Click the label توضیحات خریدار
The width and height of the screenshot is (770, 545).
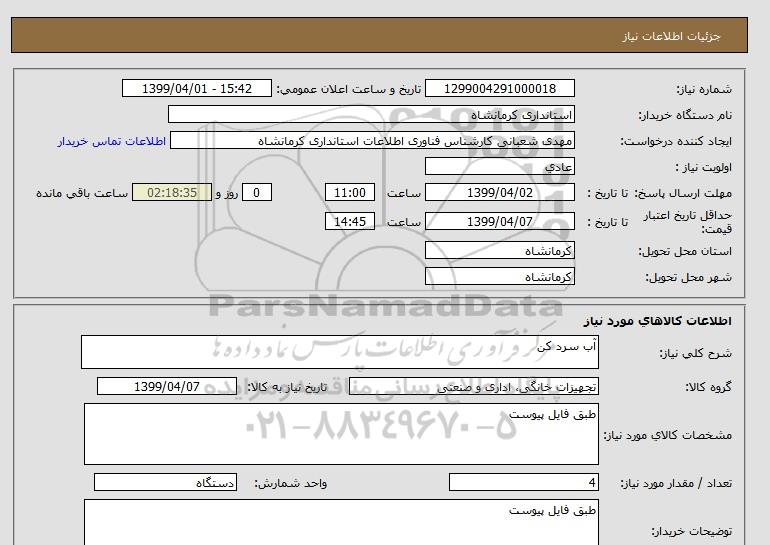(x=691, y=531)
